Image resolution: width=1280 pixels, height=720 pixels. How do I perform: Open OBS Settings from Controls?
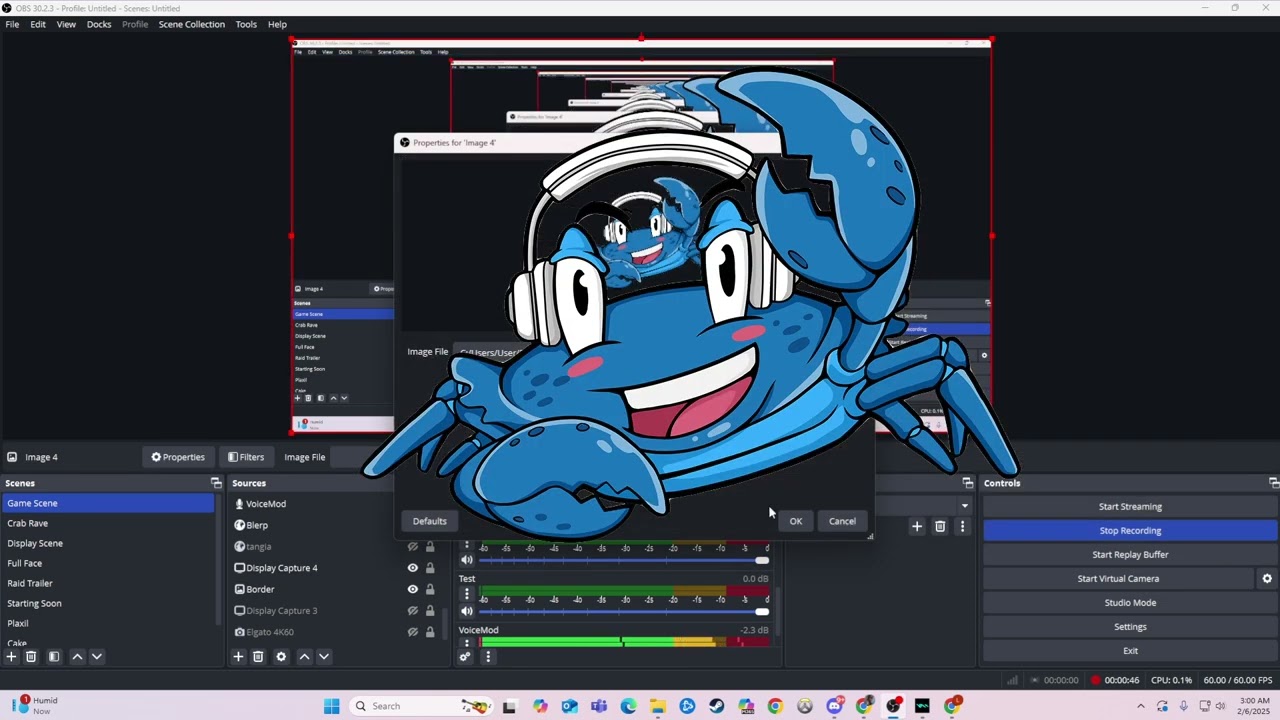[1130, 627]
